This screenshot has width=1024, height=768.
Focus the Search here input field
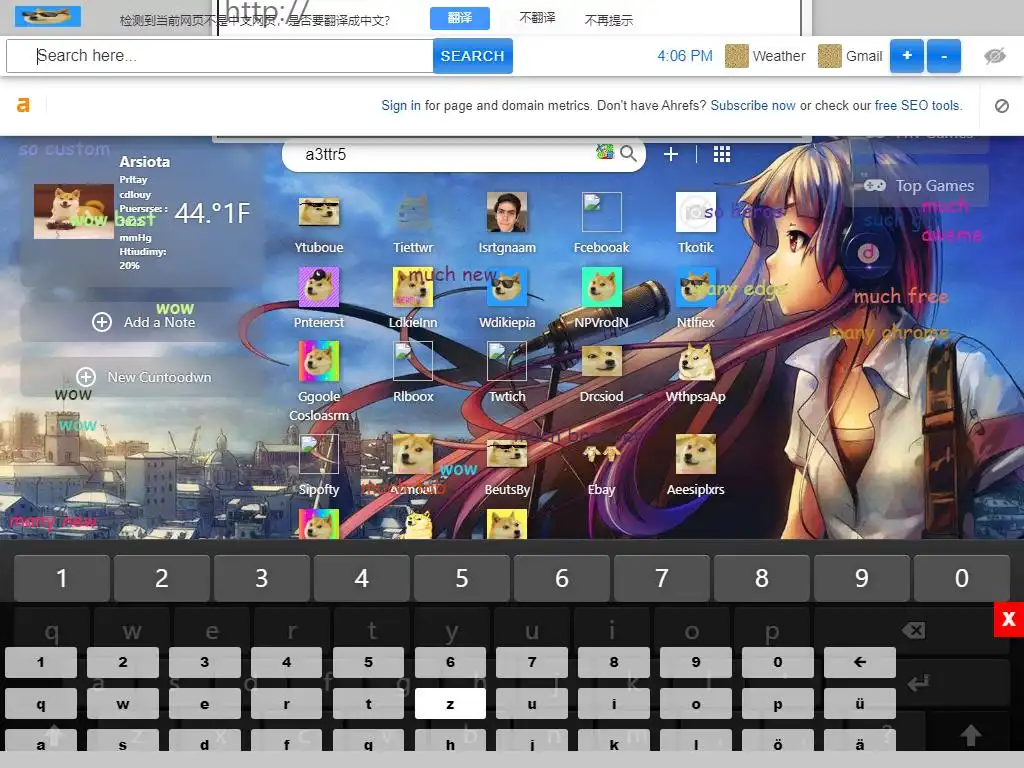220,56
